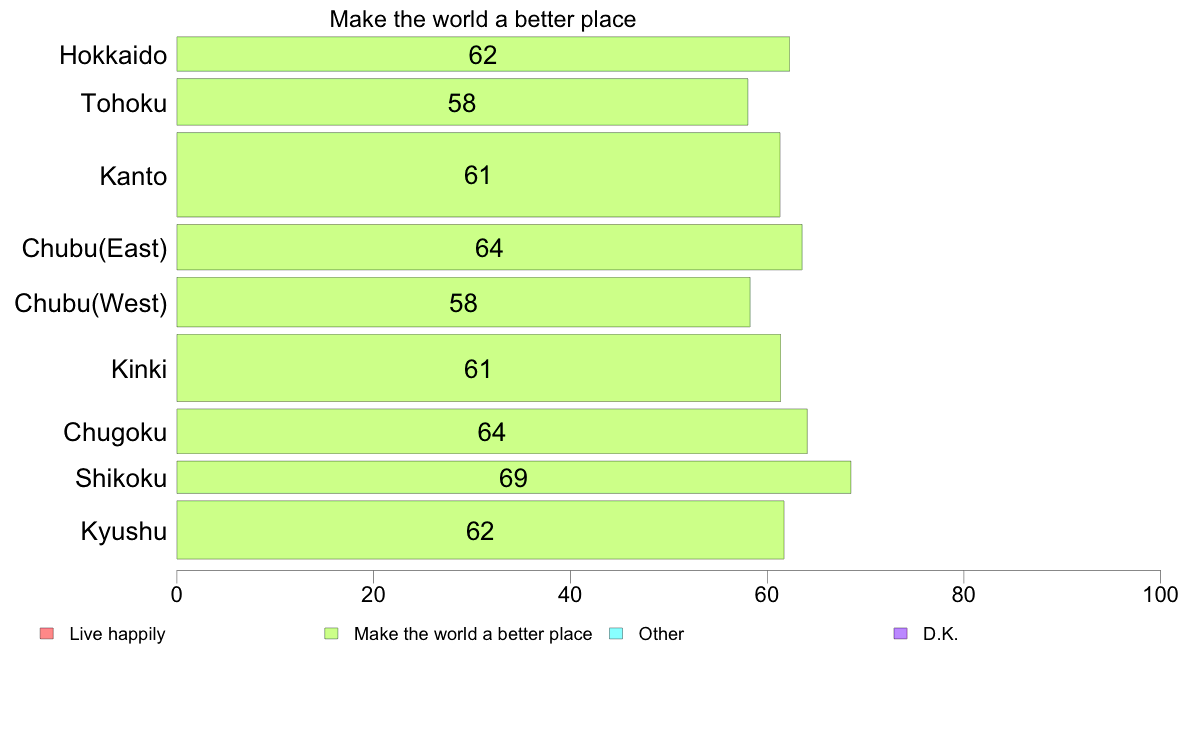Click the Chugoku bar labeled 64
Screen dimensions: 1188x736
[492, 431]
